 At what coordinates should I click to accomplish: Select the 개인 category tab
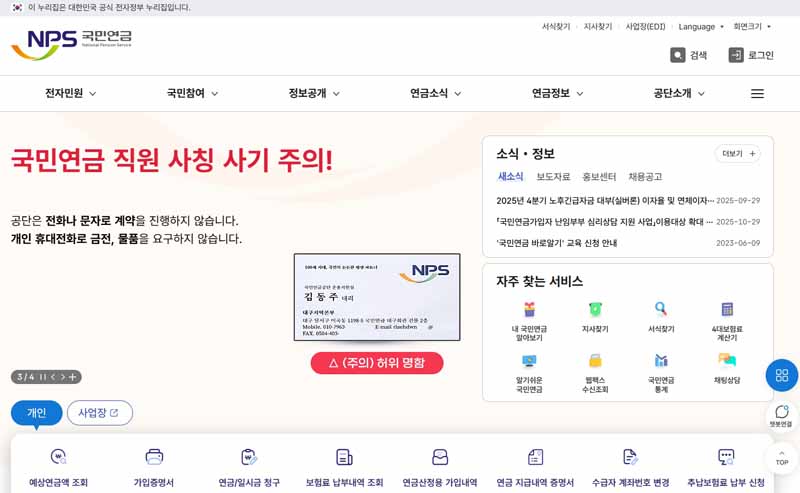click(x=37, y=413)
